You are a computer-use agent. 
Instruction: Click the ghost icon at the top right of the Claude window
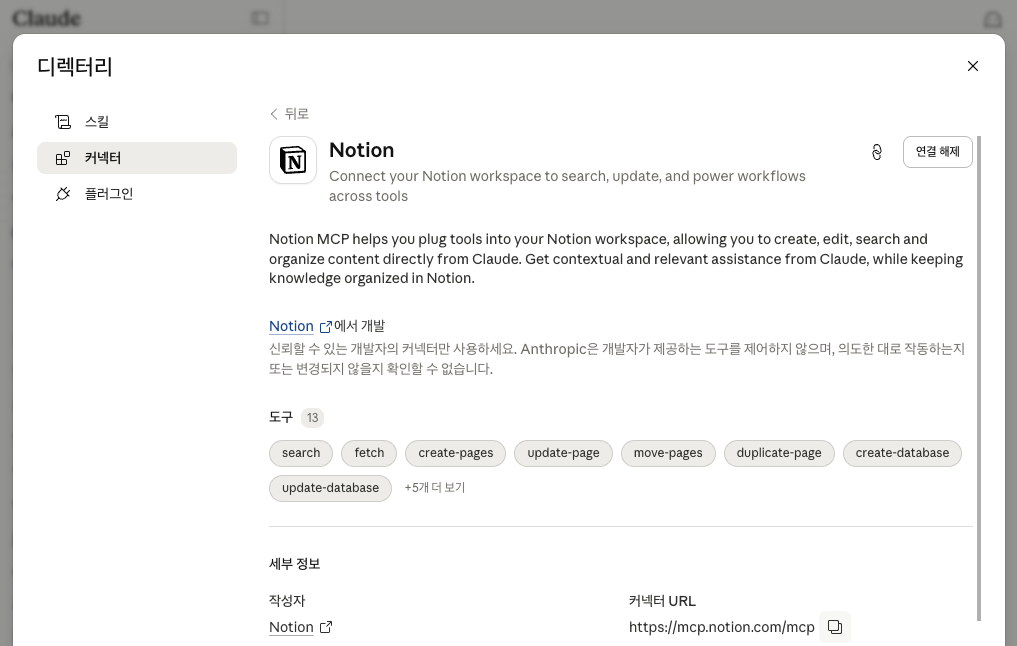click(x=993, y=19)
